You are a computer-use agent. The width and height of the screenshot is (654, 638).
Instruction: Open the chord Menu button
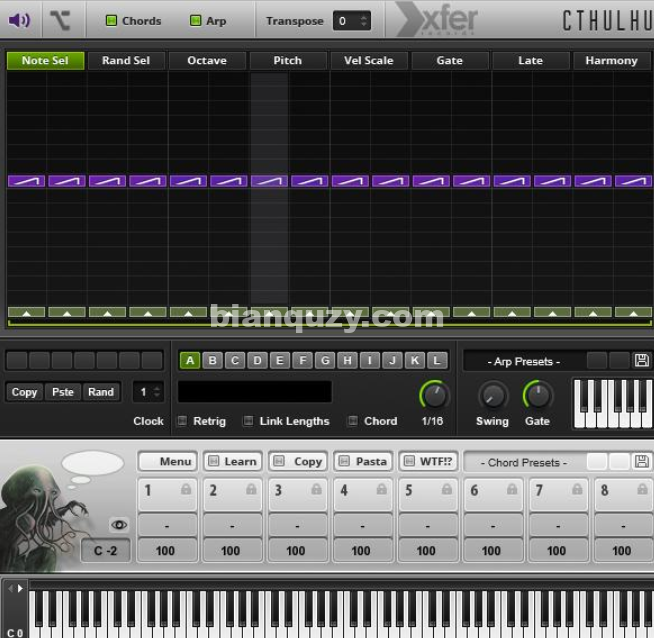(168, 461)
